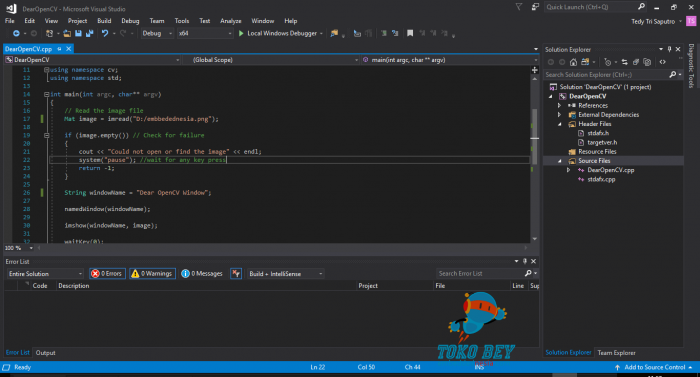Expand the References node
700x377 pixels.
pyautogui.click(x=559, y=106)
